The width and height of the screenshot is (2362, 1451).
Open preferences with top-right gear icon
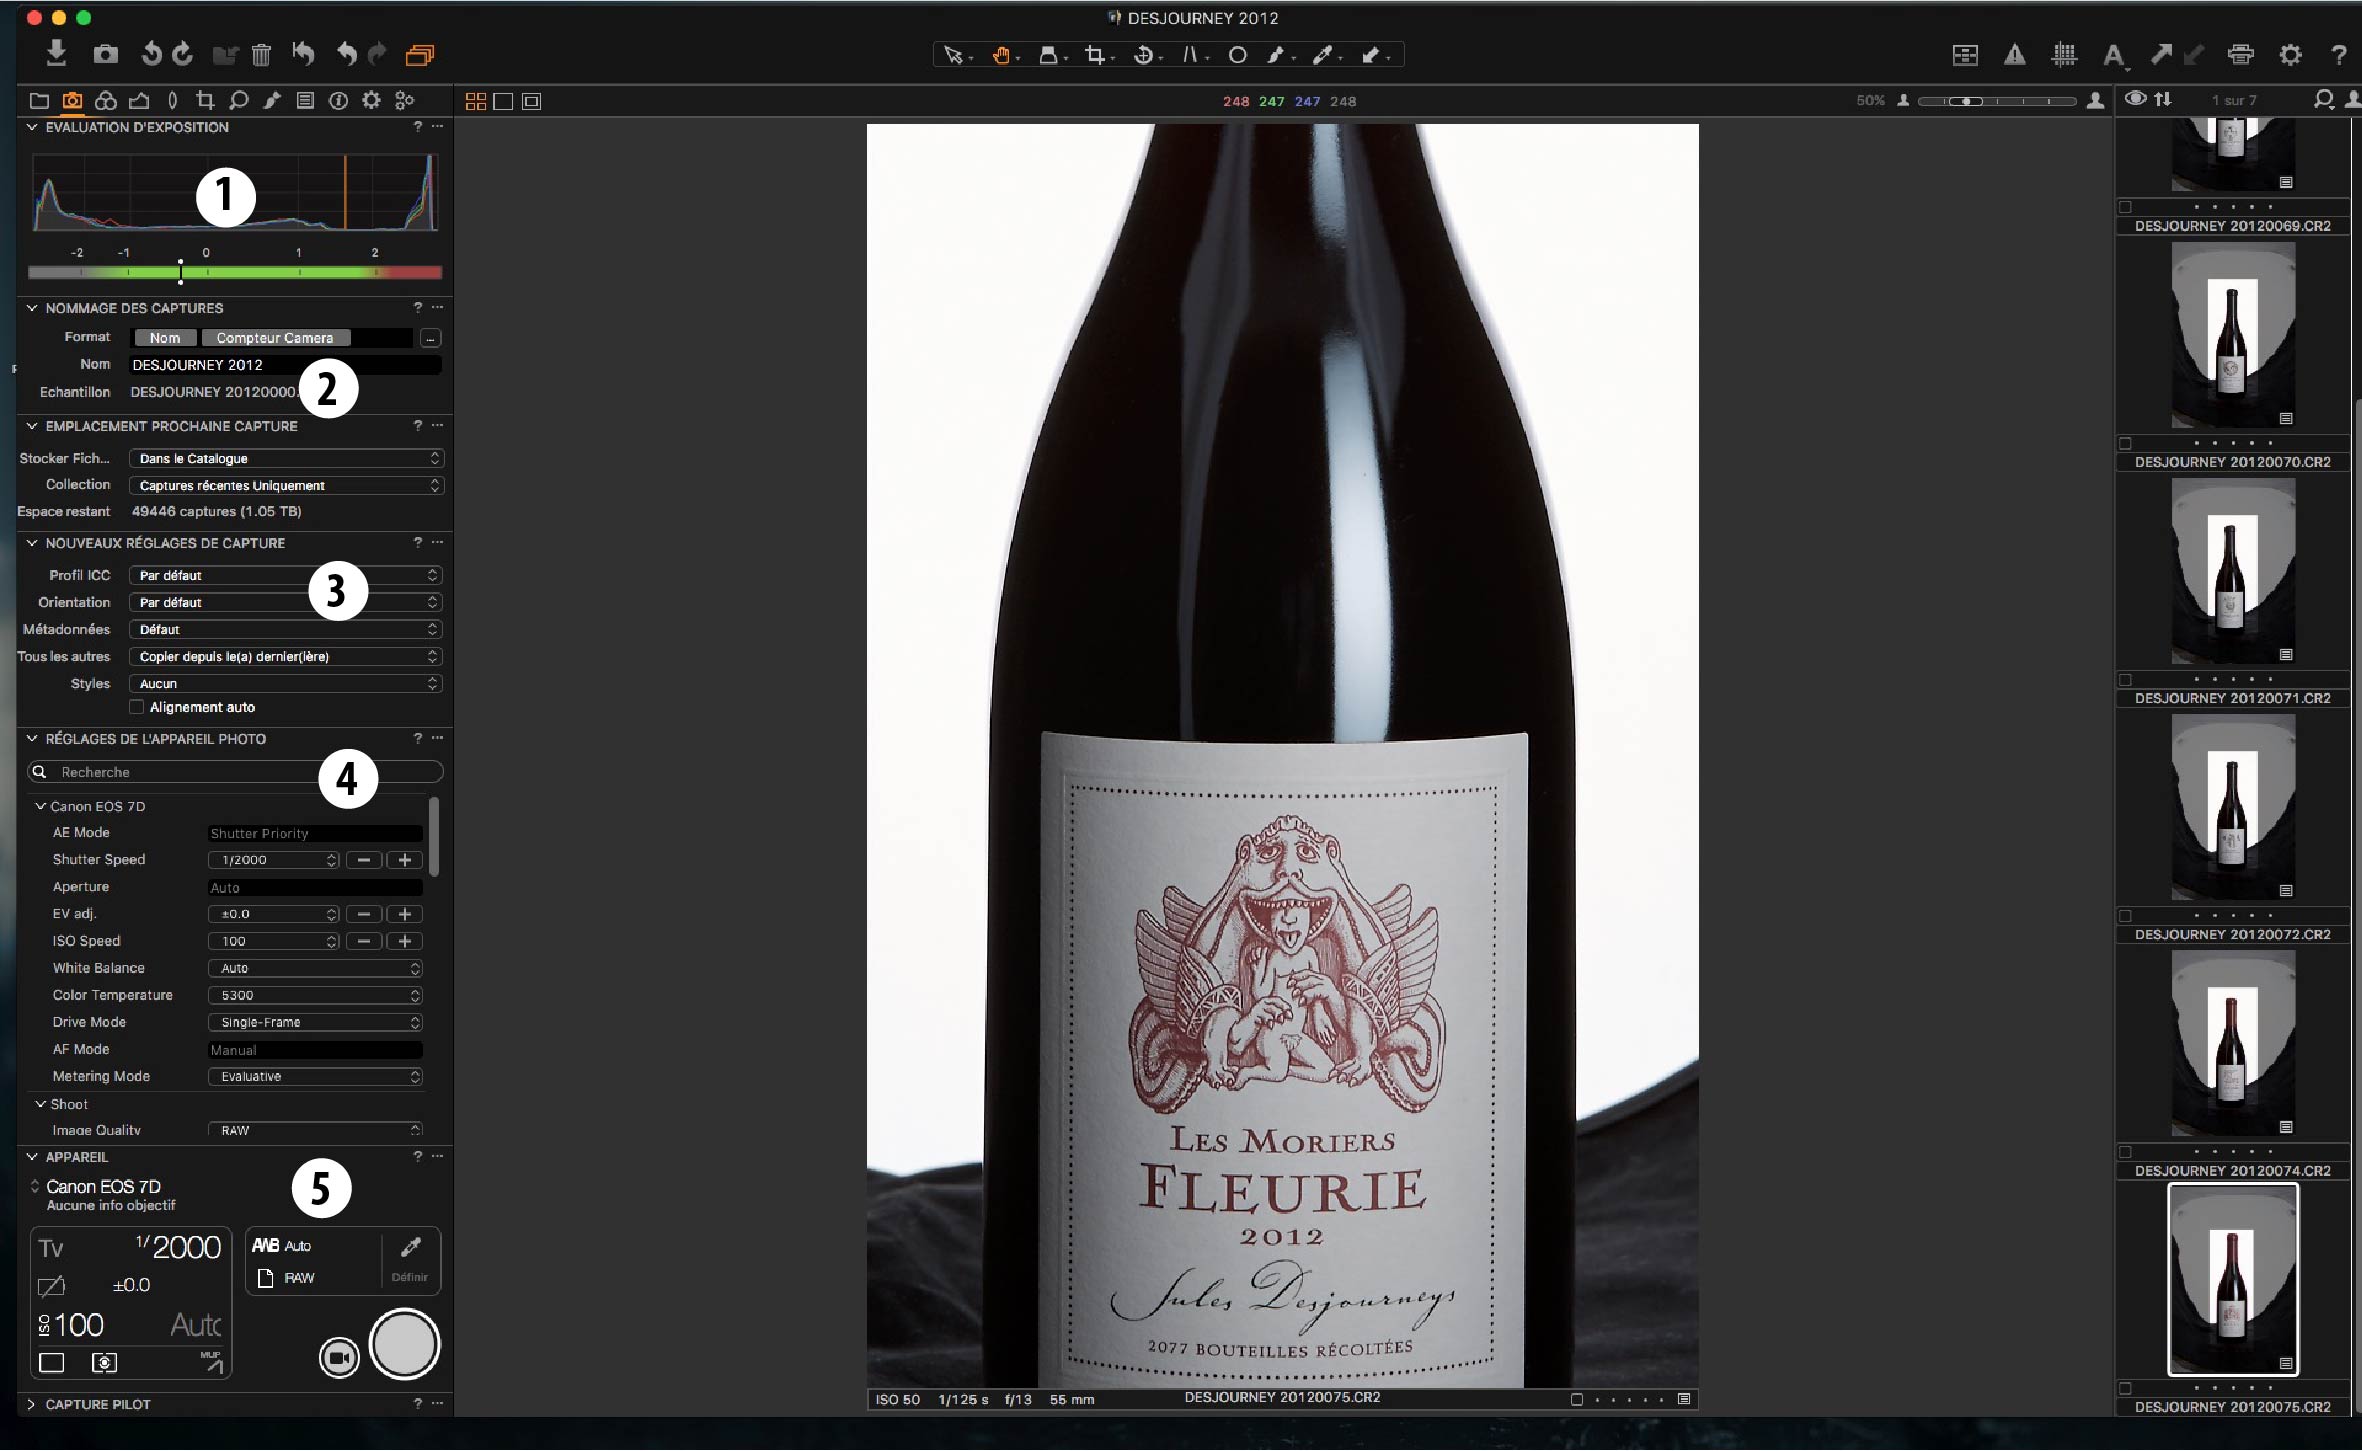coord(2290,55)
